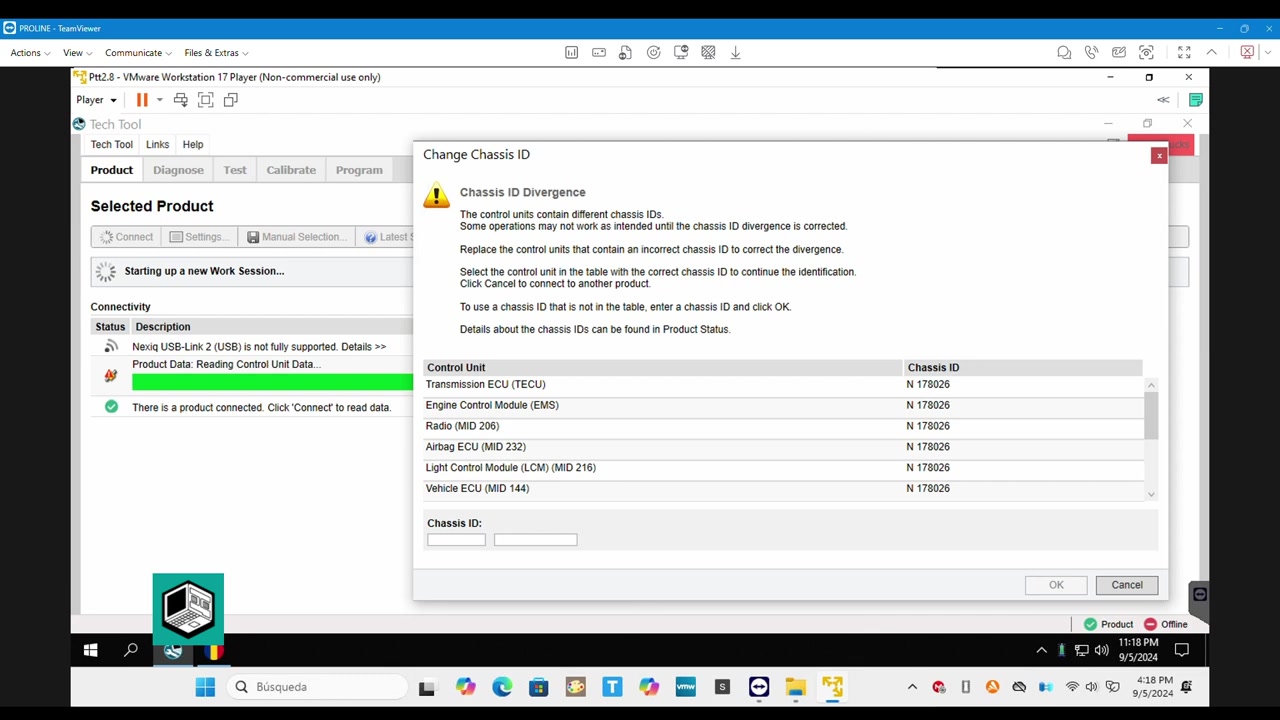Click VMware Send Ctrl+Alt+Del icon
The width and height of the screenshot is (1280, 720).
pyautogui.click(x=180, y=100)
